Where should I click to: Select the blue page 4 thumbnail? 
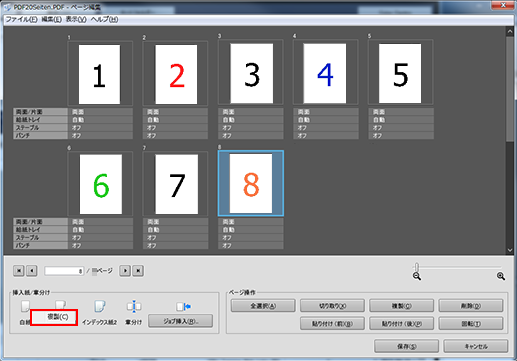pos(325,73)
